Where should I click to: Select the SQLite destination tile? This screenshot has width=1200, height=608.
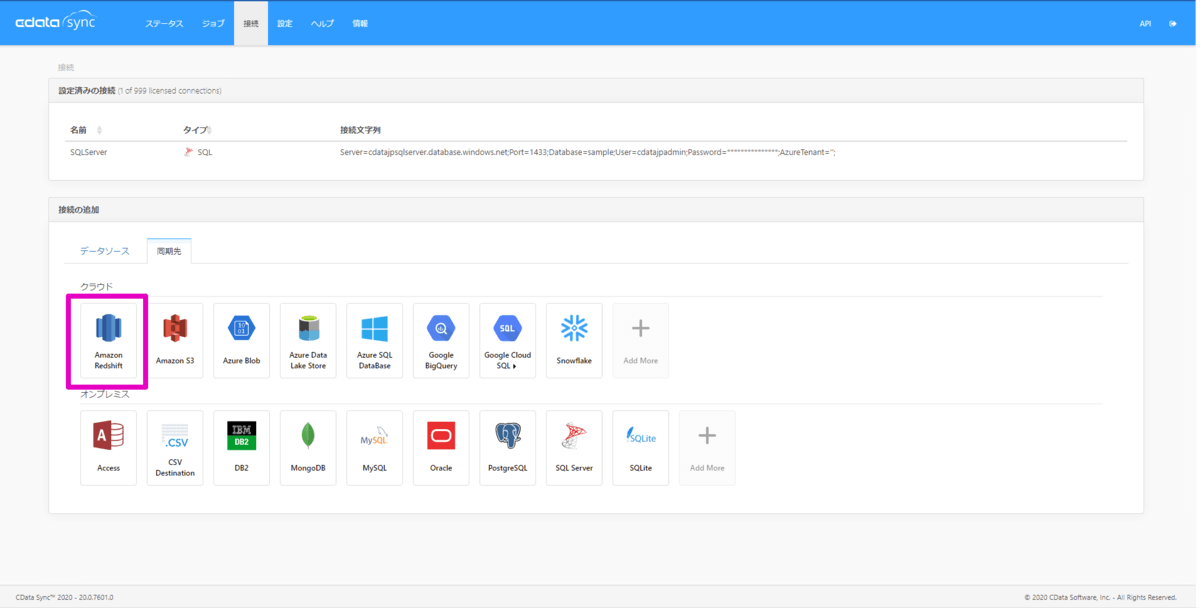(x=640, y=448)
